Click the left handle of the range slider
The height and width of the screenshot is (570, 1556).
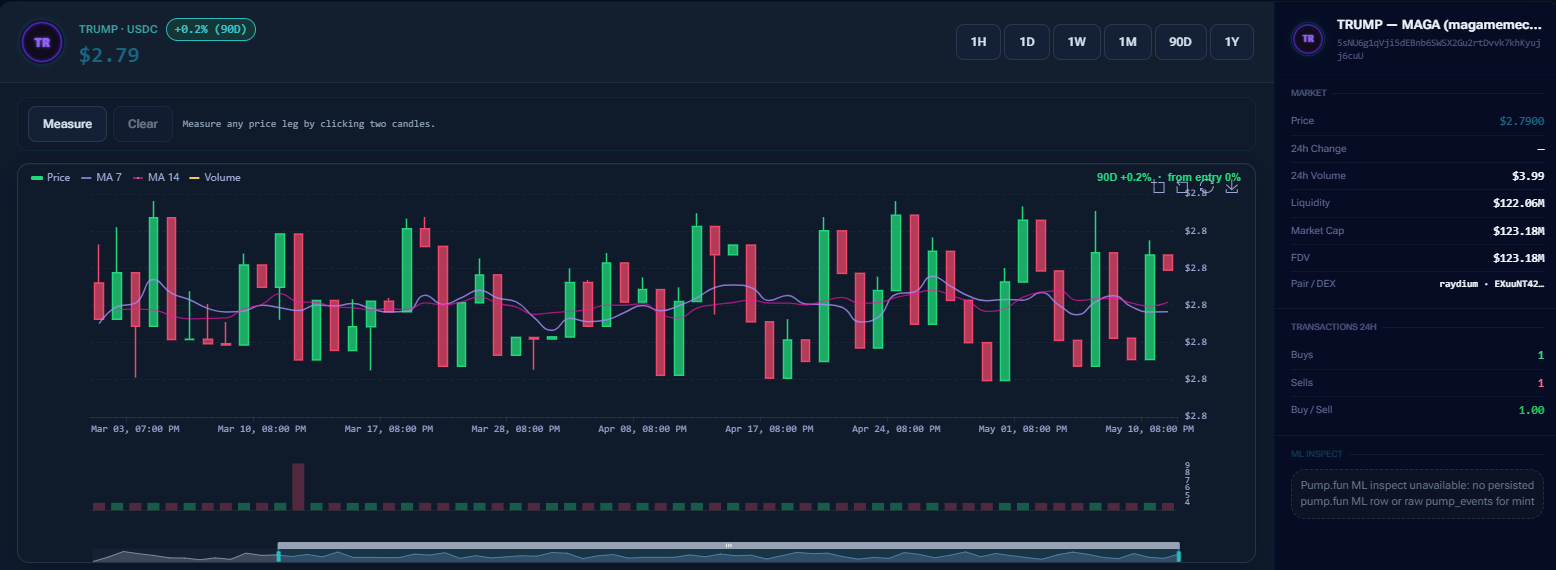coord(278,555)
